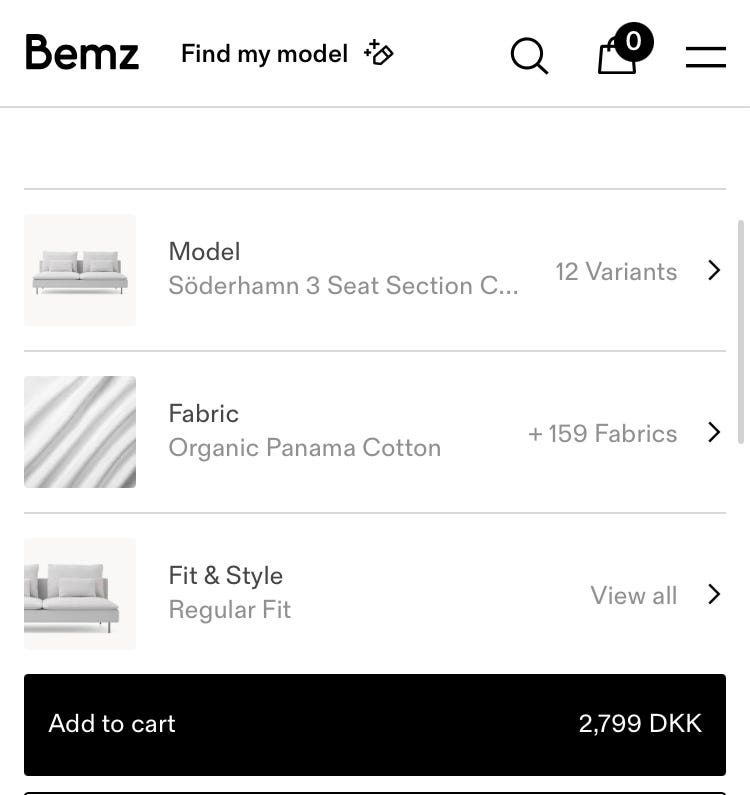Expand the Fabric row chevron

(714, 432)
